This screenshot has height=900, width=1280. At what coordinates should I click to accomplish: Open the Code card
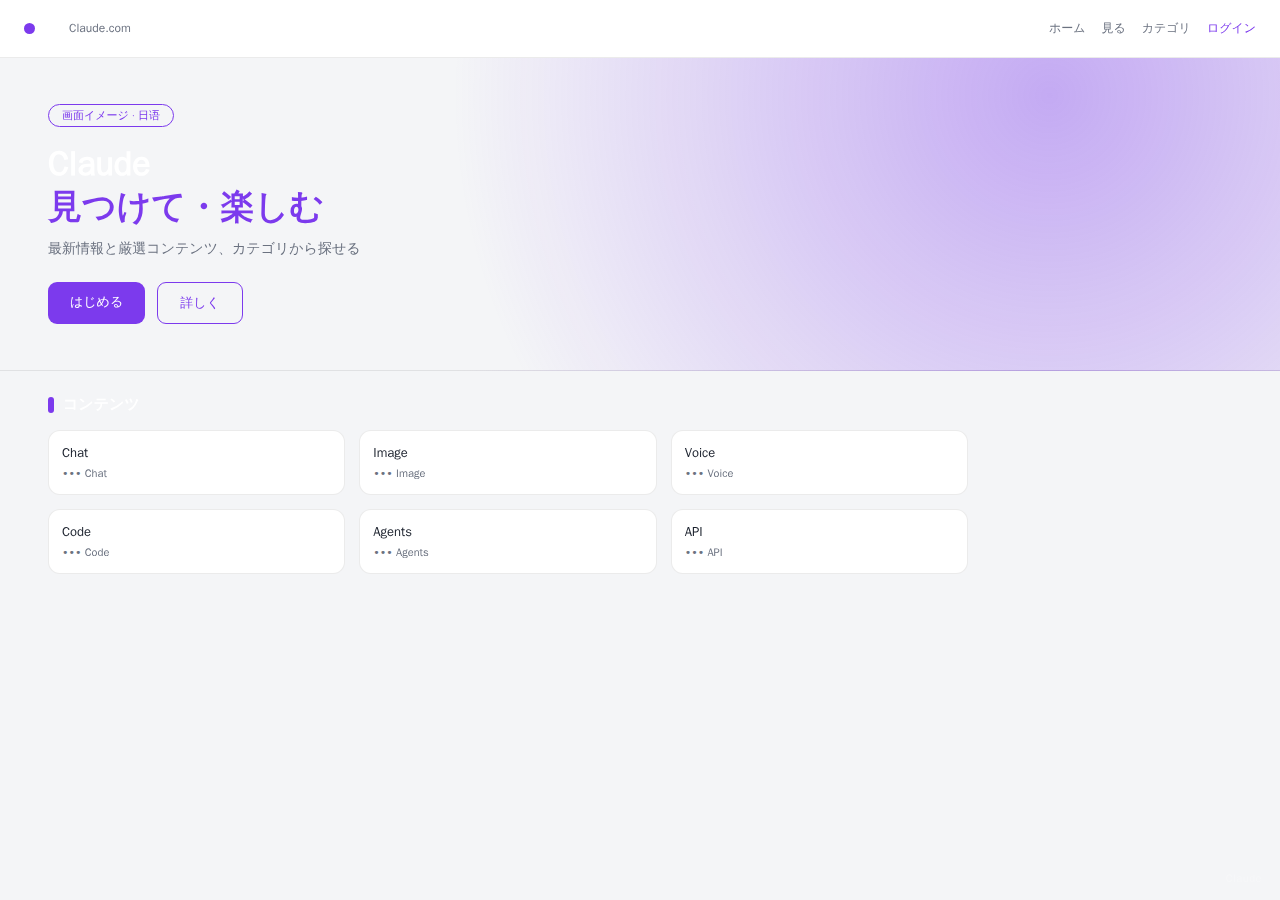(x=197, y=542)
